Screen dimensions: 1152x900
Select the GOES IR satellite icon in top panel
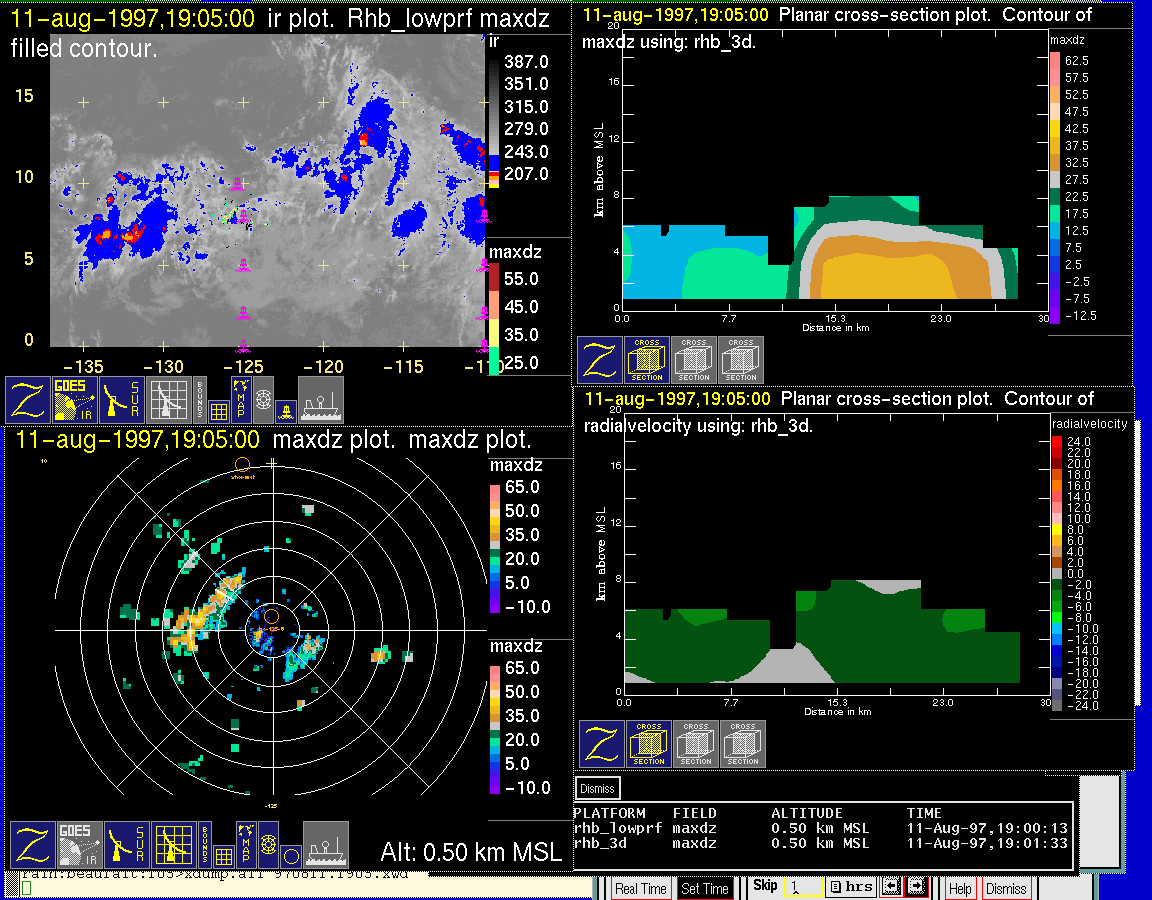76,399
